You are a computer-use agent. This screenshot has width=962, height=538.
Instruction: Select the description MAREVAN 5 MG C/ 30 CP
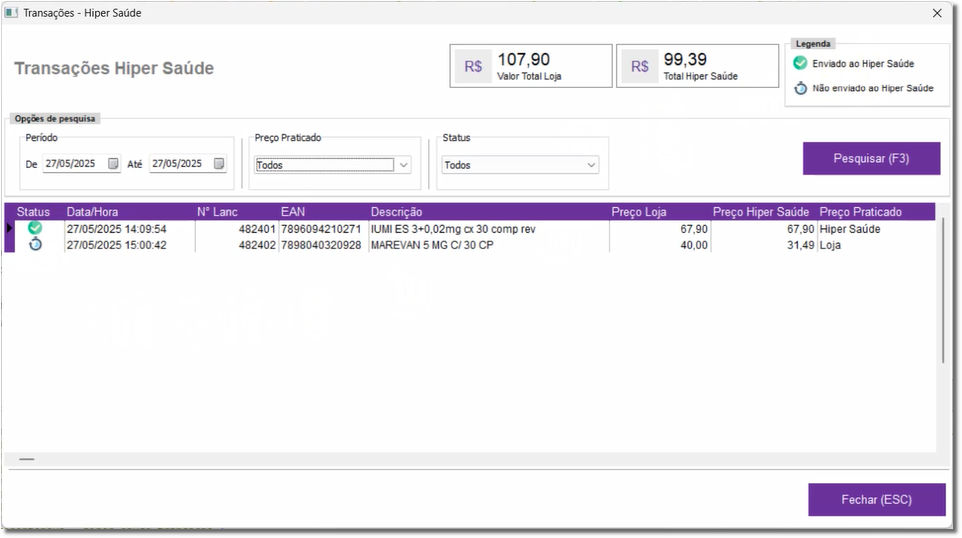[432, 245]
